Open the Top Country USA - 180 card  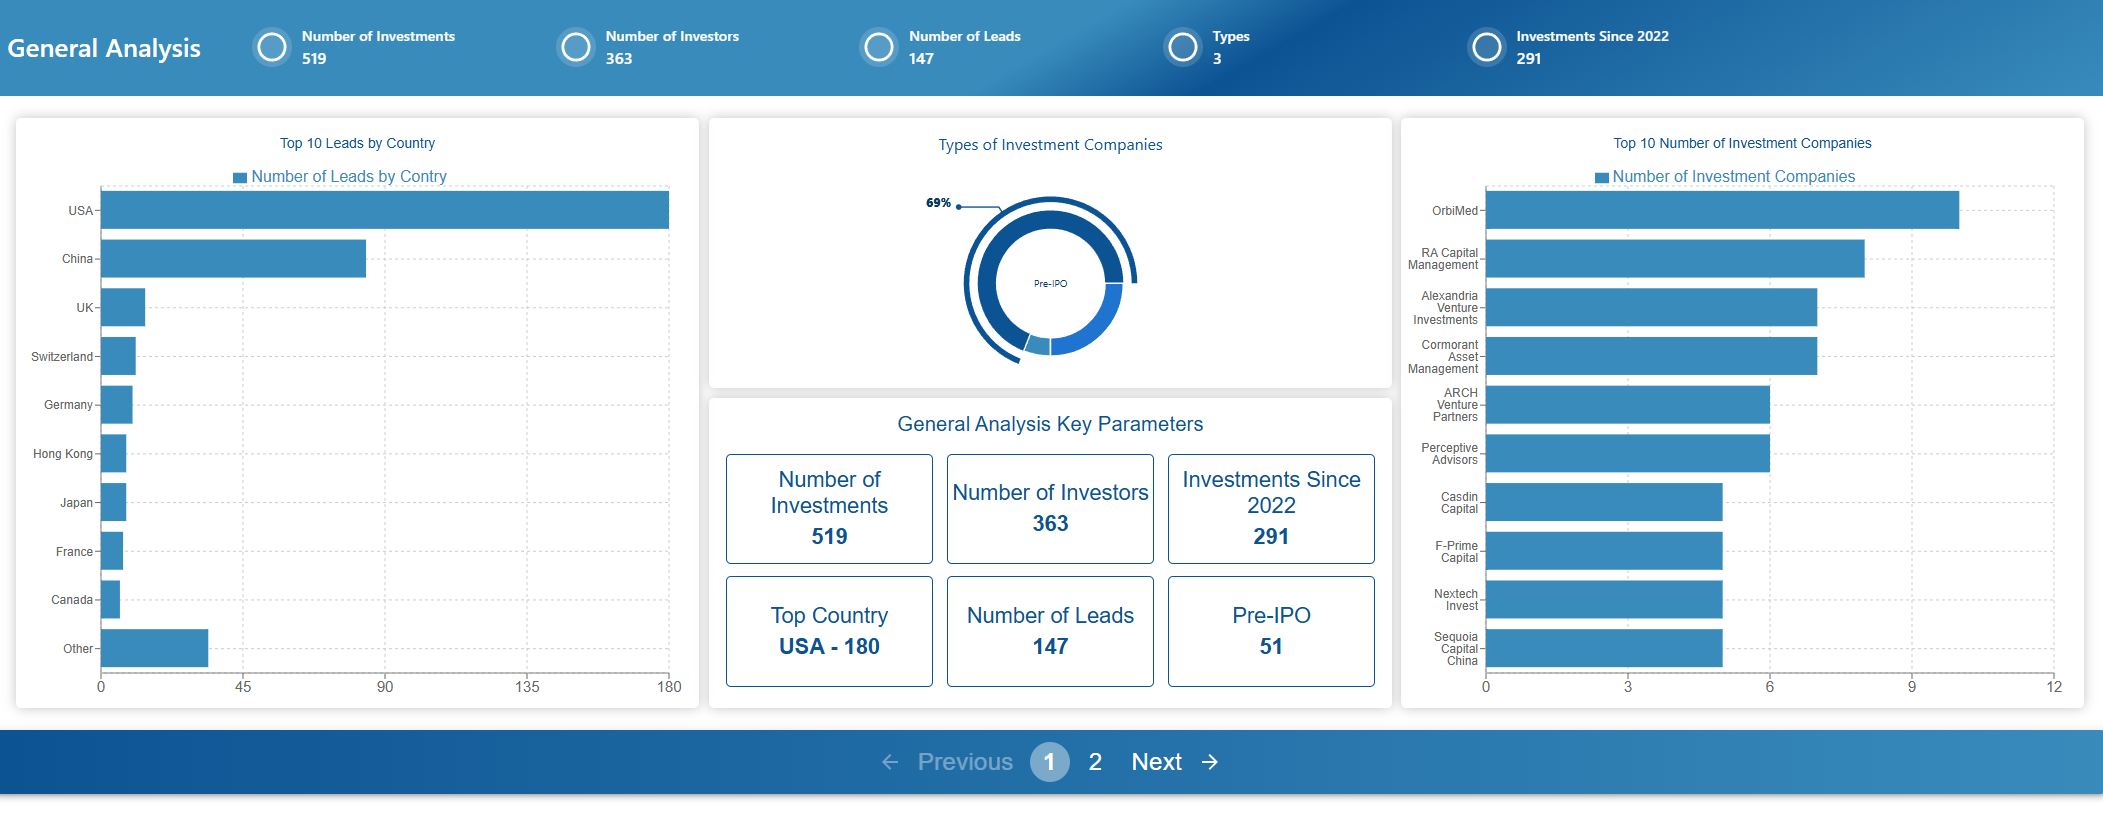pyautogui.click(x=829, y=631)
